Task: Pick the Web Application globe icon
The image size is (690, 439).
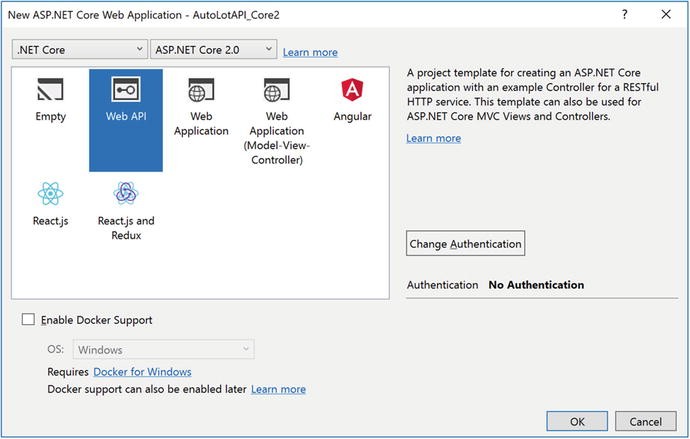Action: point(201,90)
